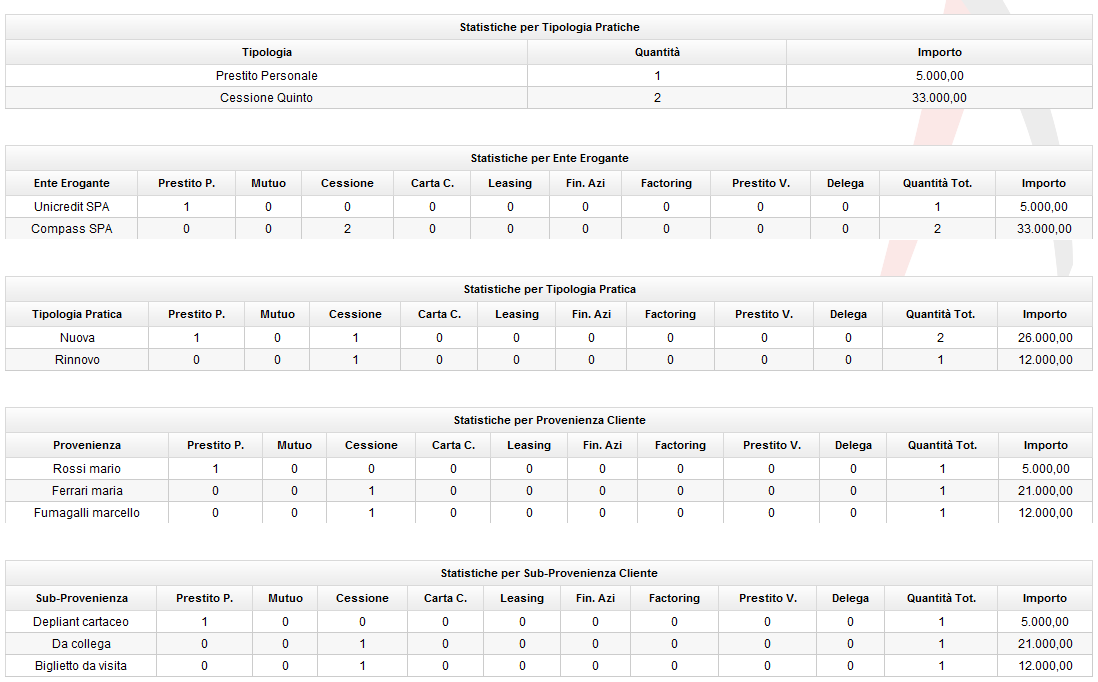This screenshot has height=682, width=1098.
Task: Select the Compass SPA row
Action: pos(549,228)
